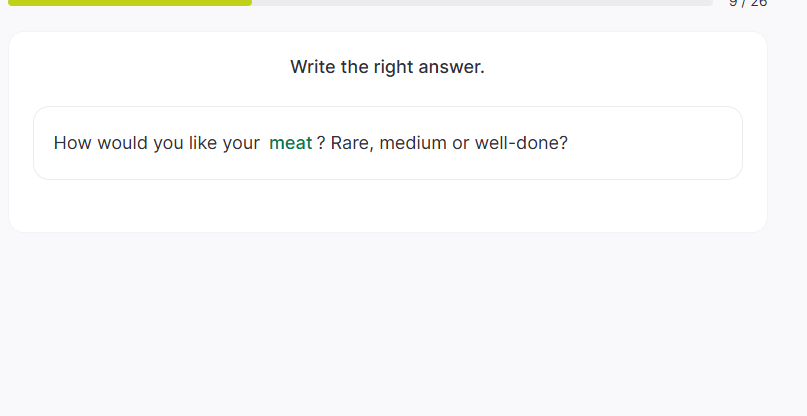Click the word 'or' in the sentence

click(x=460, y=143)
